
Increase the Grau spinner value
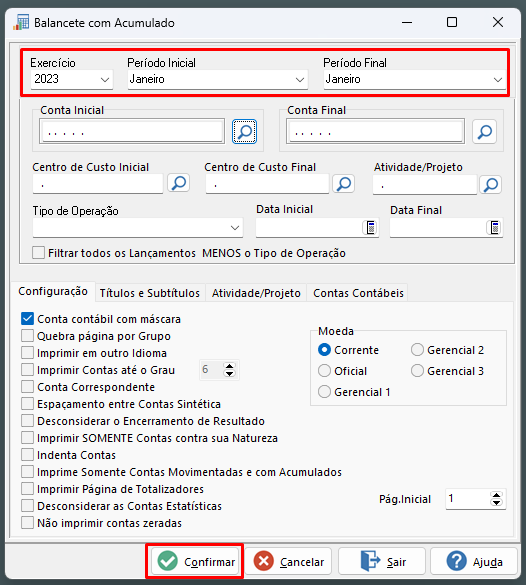click(x=229, y=366)
